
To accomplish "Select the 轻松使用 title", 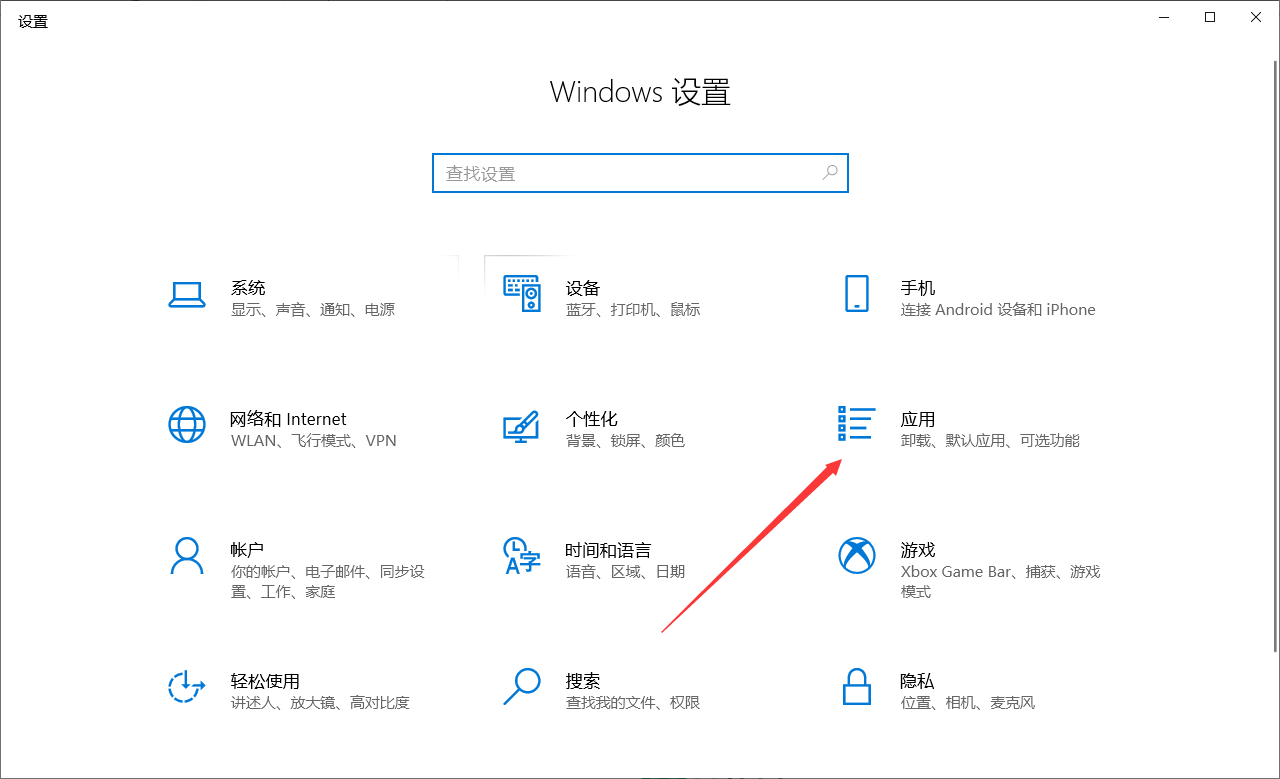I will pos(265,681).
